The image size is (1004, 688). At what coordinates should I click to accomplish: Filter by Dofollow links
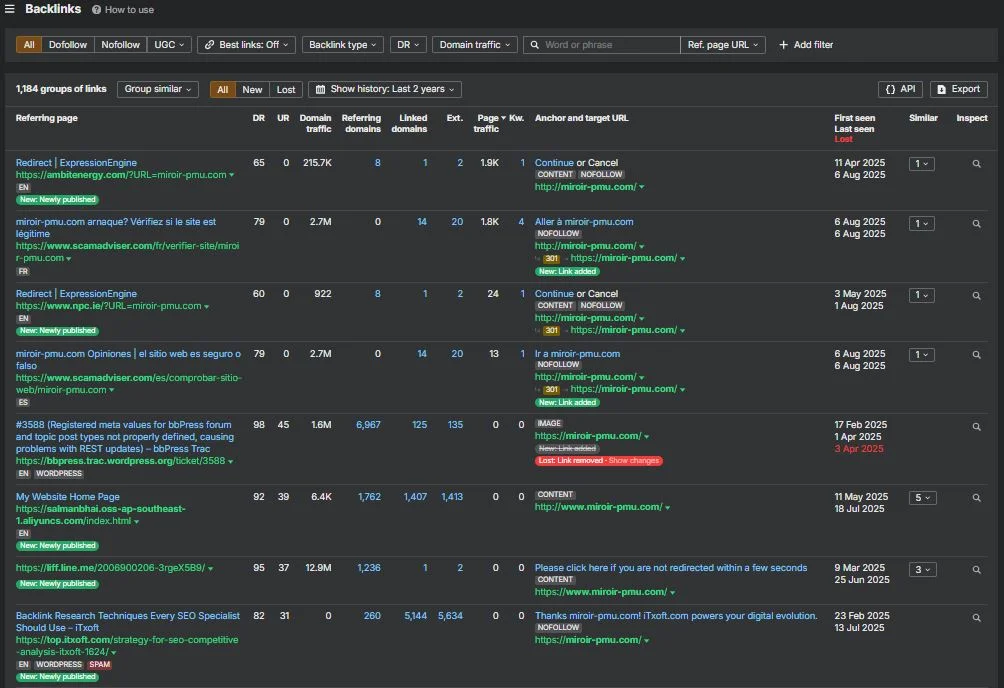(68, 45)
